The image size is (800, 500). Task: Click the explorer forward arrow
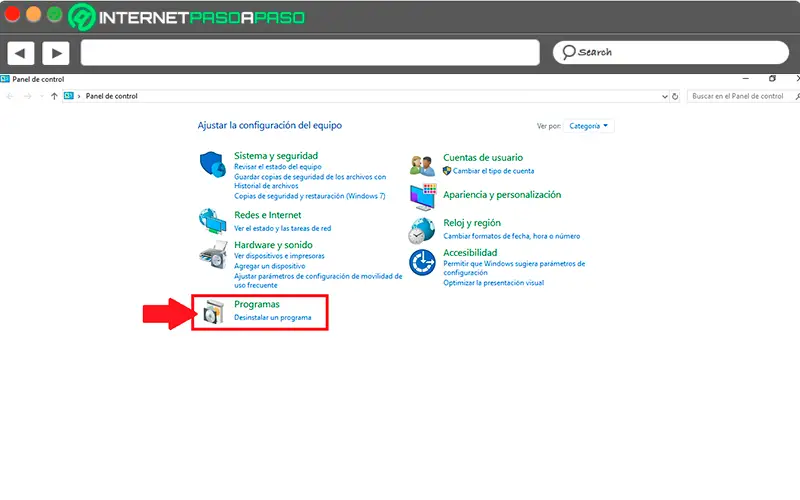[28, 96]
